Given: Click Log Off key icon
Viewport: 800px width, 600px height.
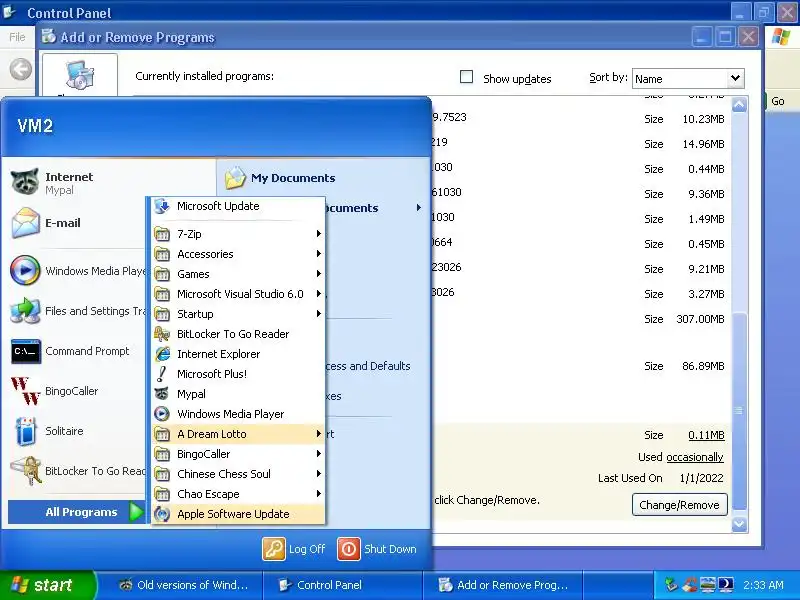Looking at the screenshot, I should point(274,549).
